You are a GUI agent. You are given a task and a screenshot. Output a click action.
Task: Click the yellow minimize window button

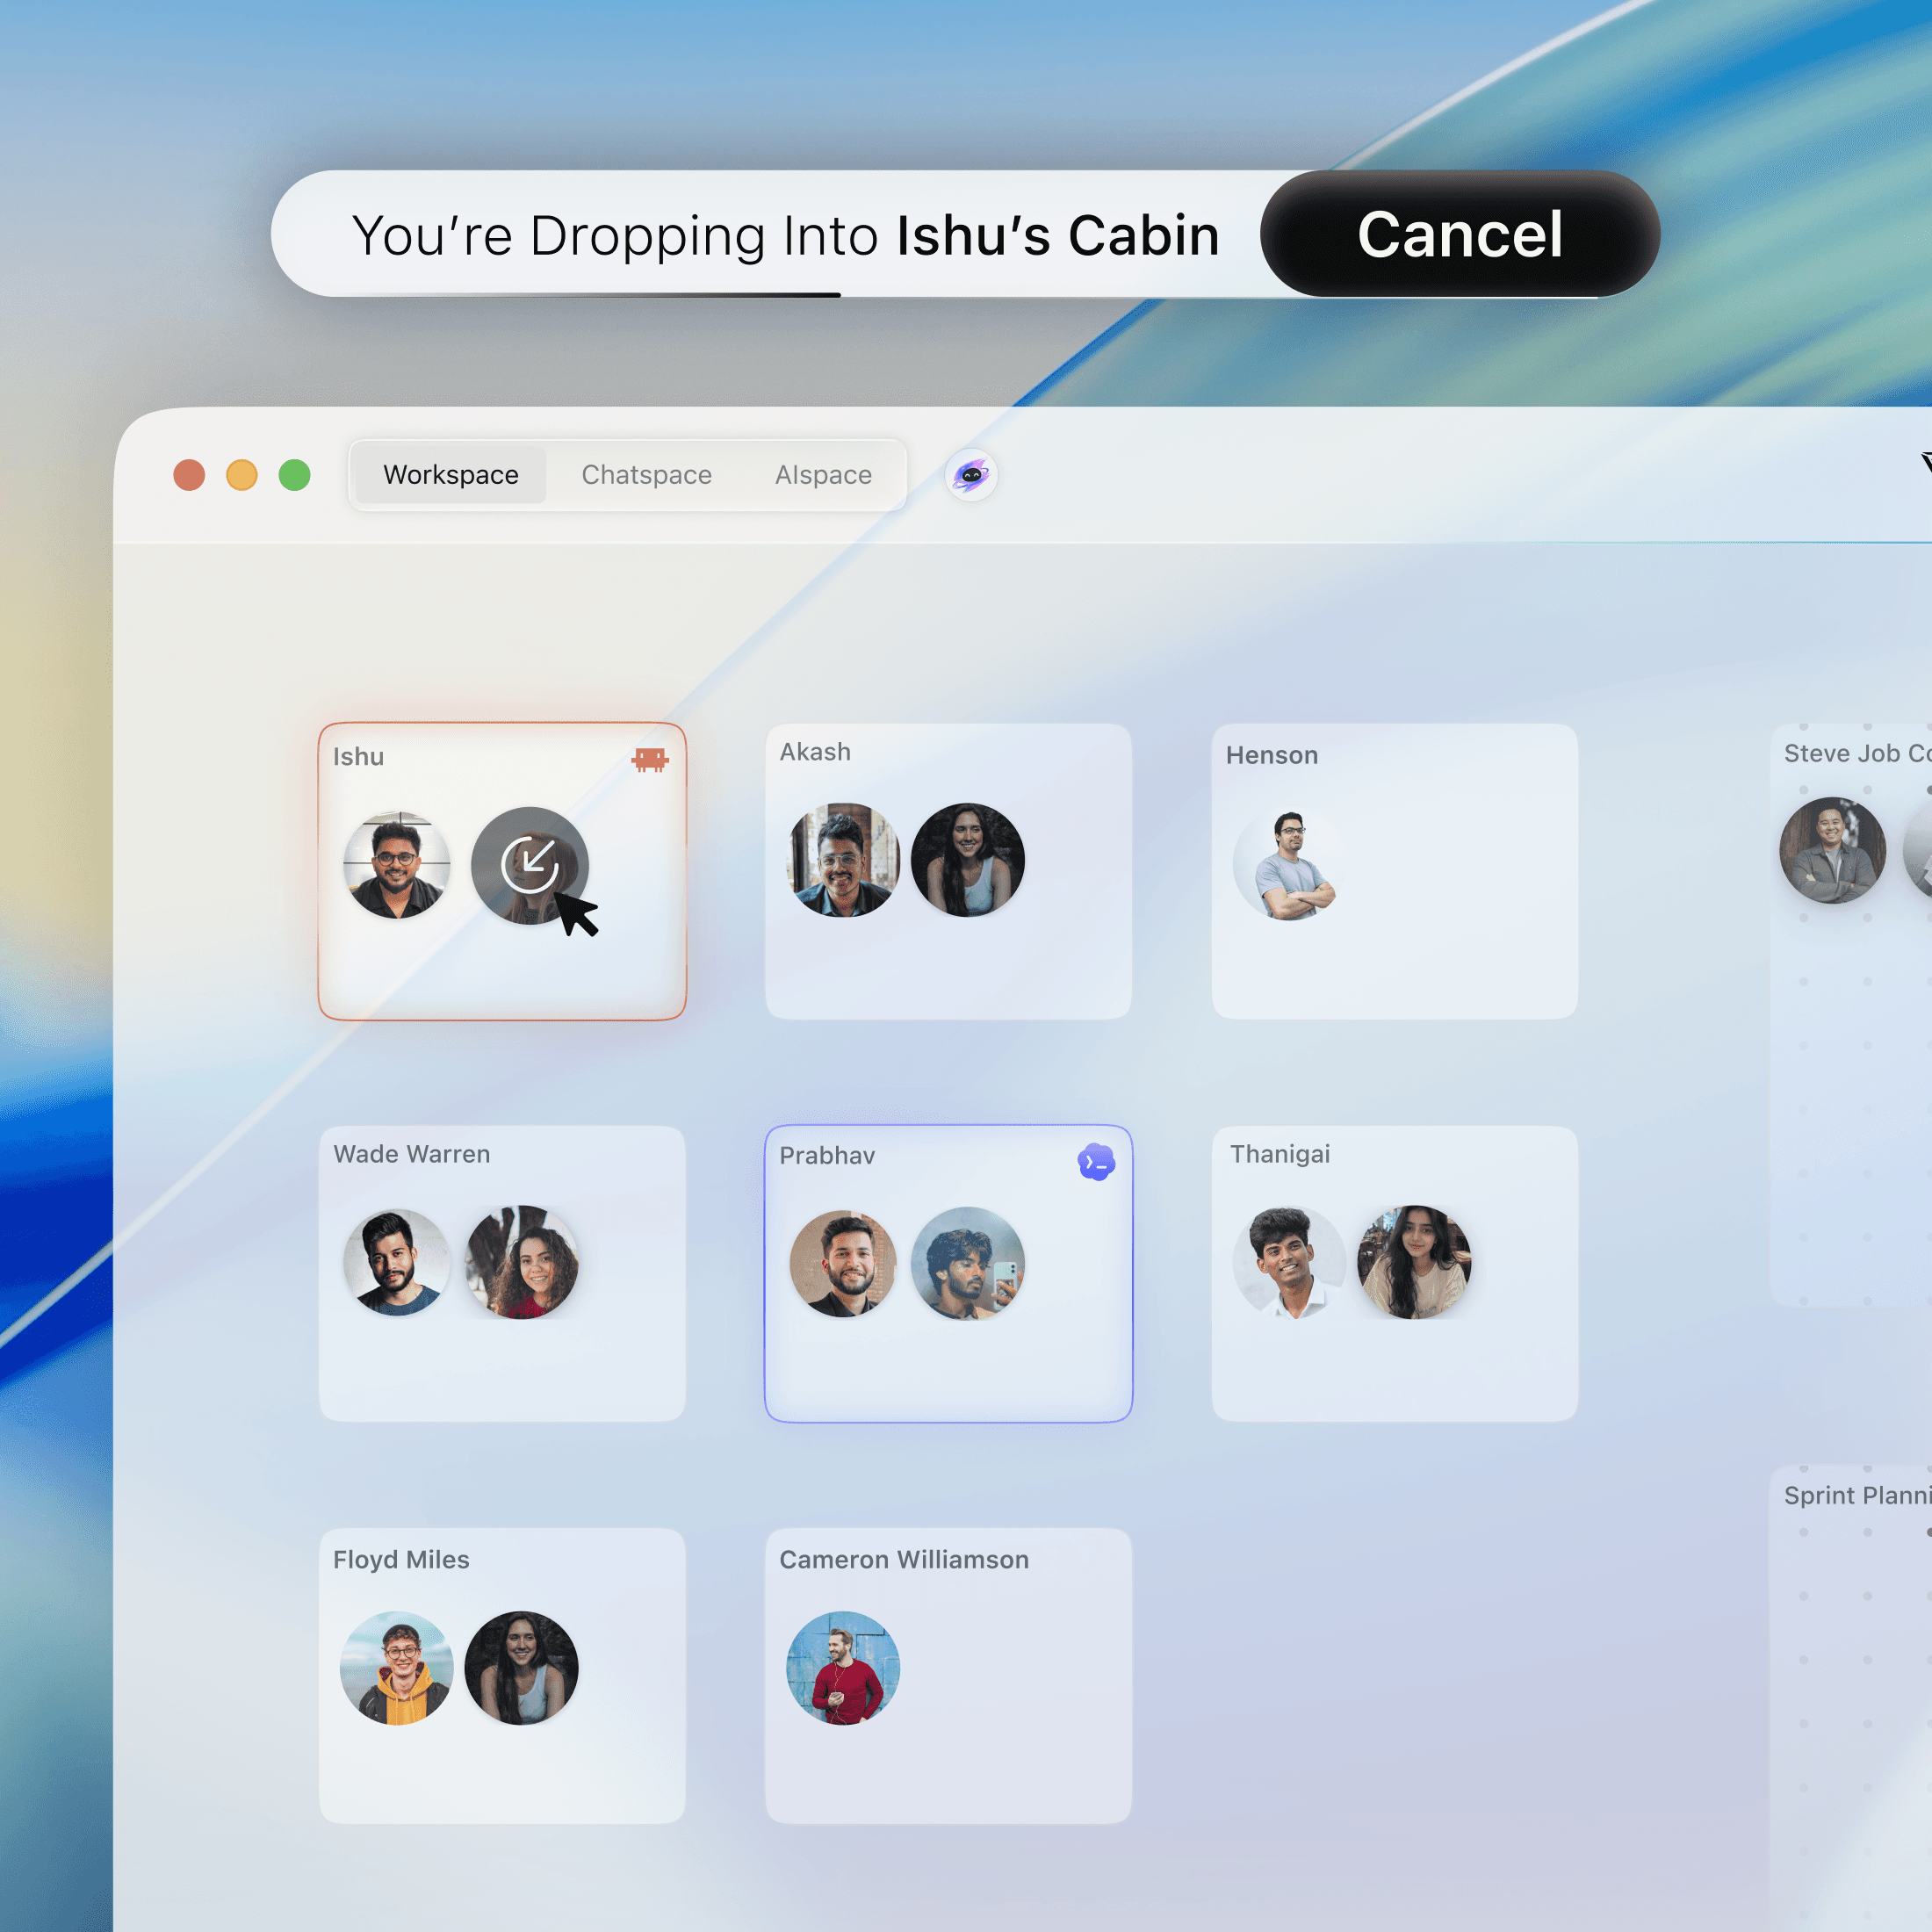coord(242,475)
